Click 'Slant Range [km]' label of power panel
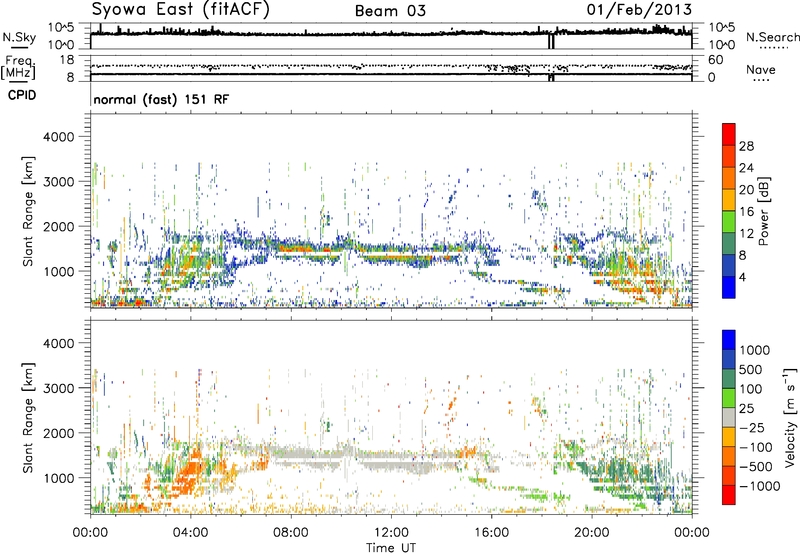 [x=28, y=211]
